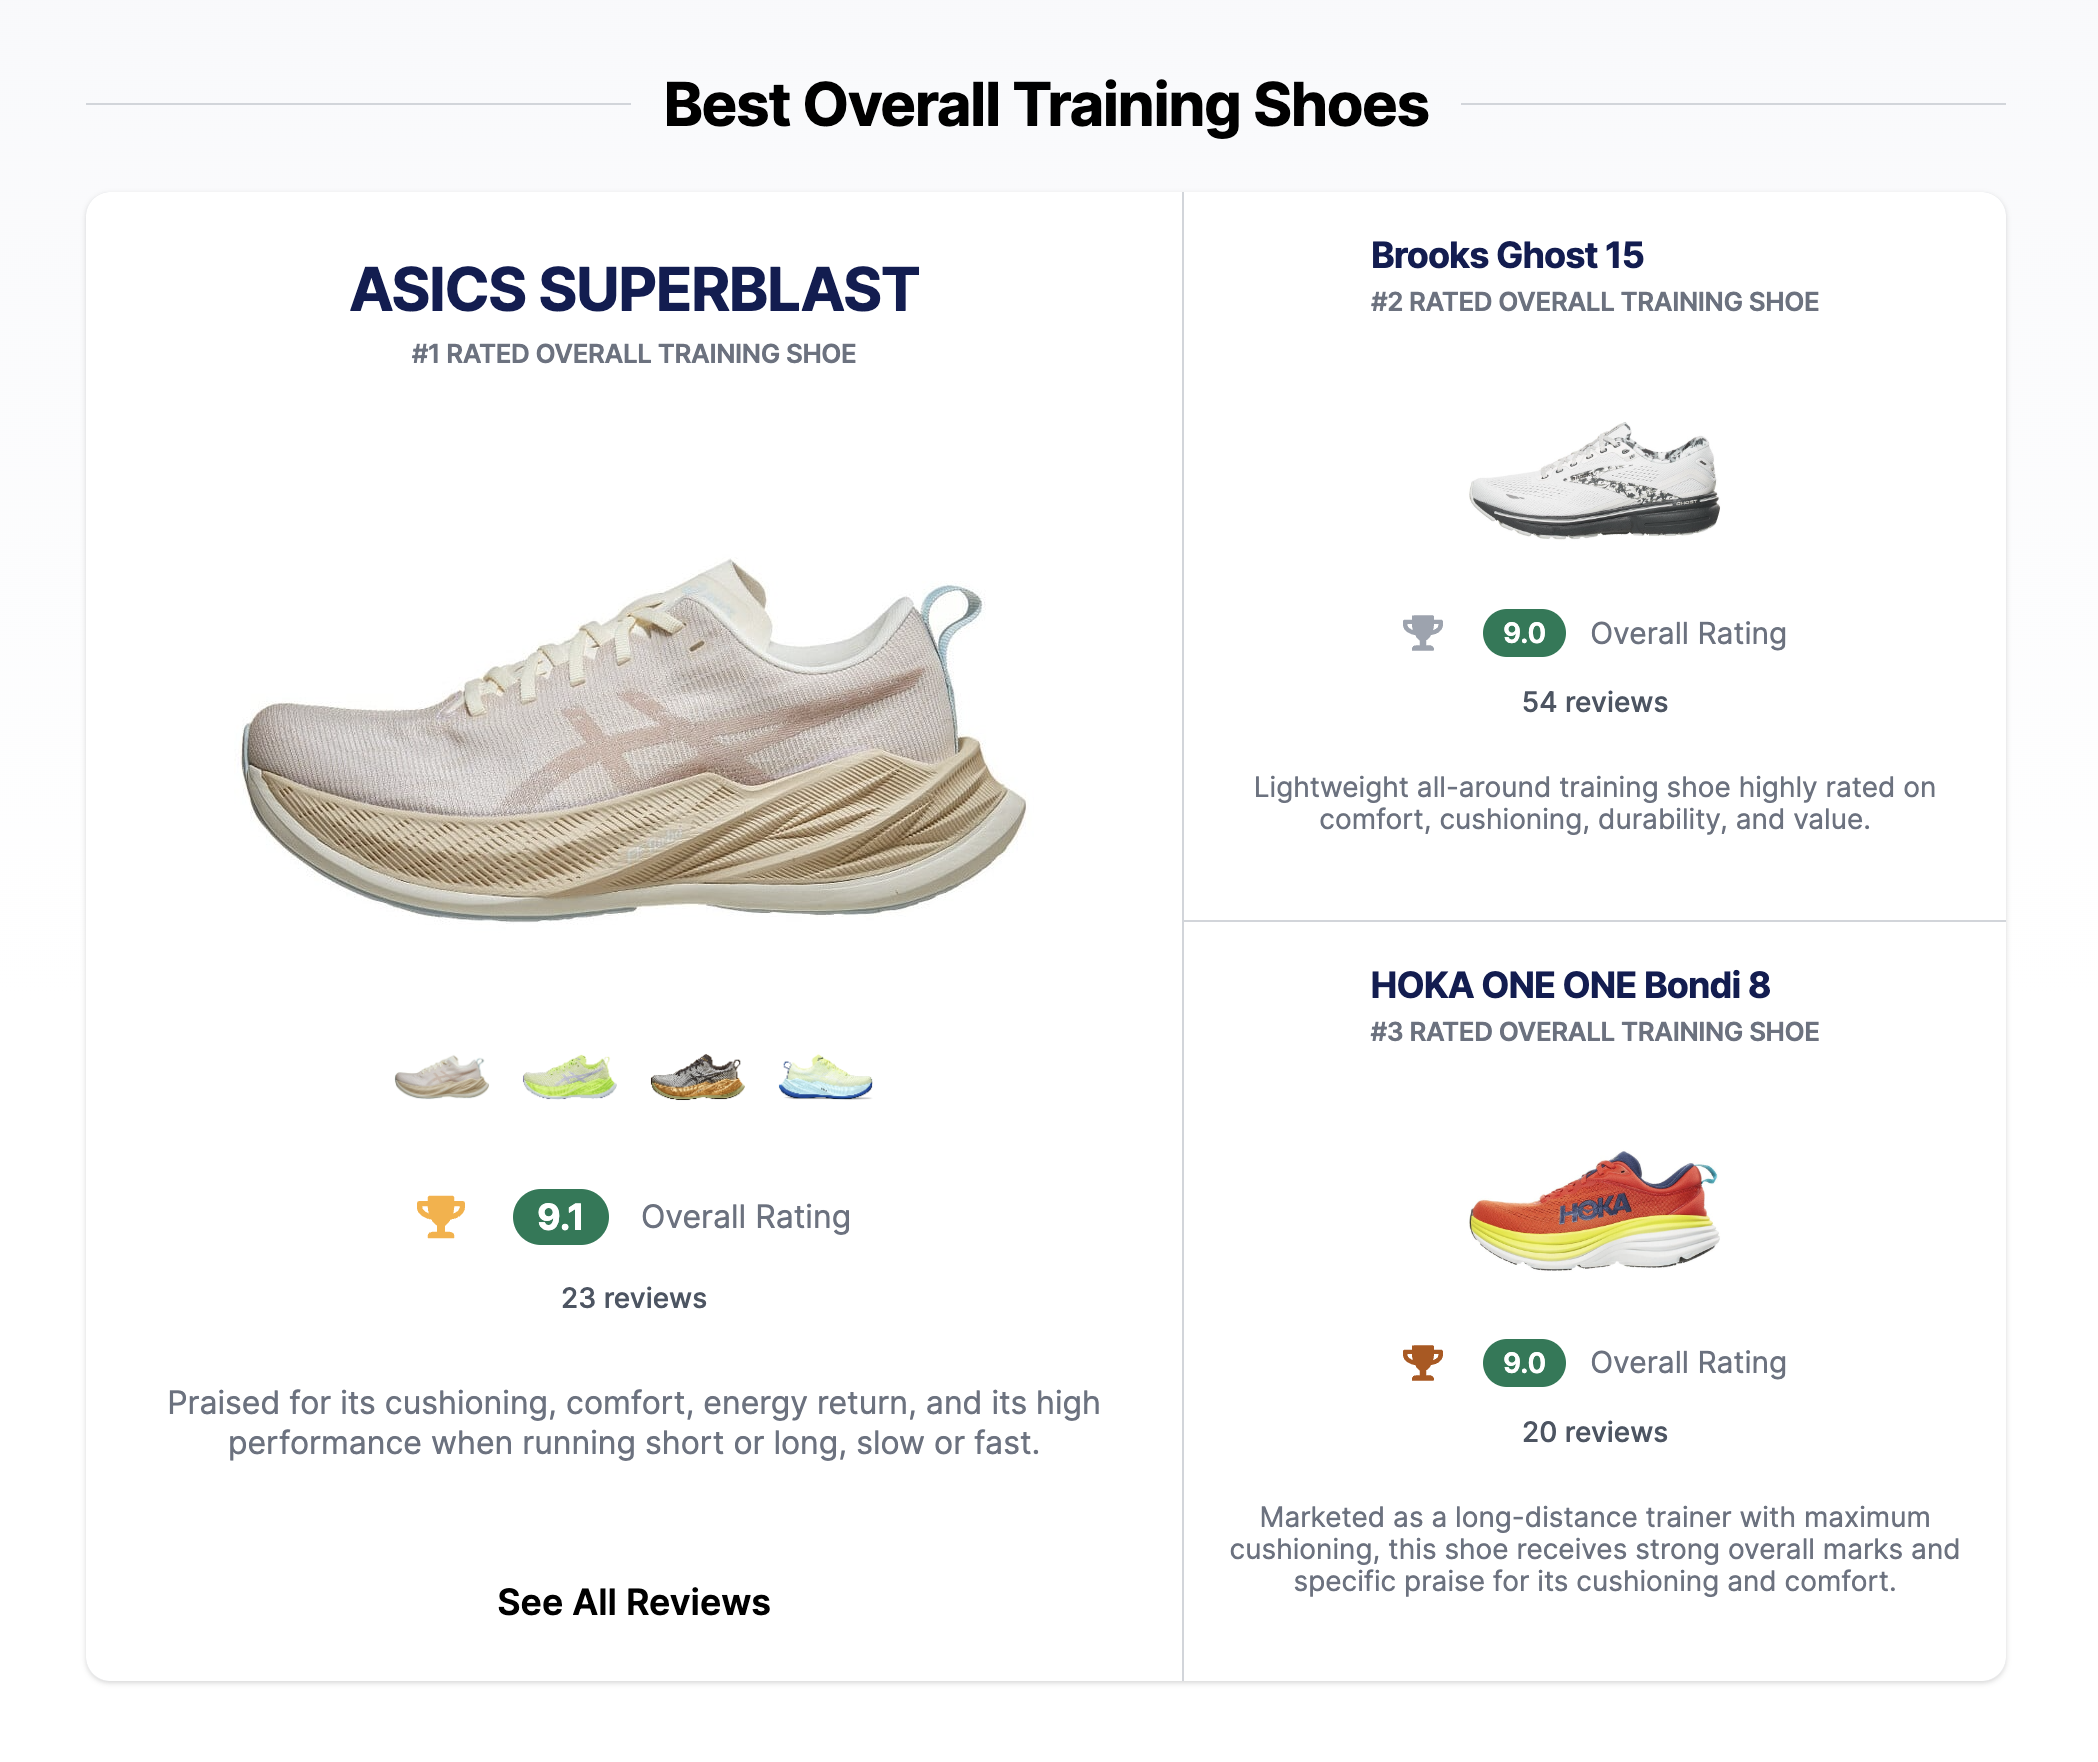Click the bronze trophy icon for HOKA Bondi 8
This screenshot has height=1762, width=2098.
[x=1423, y=1362]
